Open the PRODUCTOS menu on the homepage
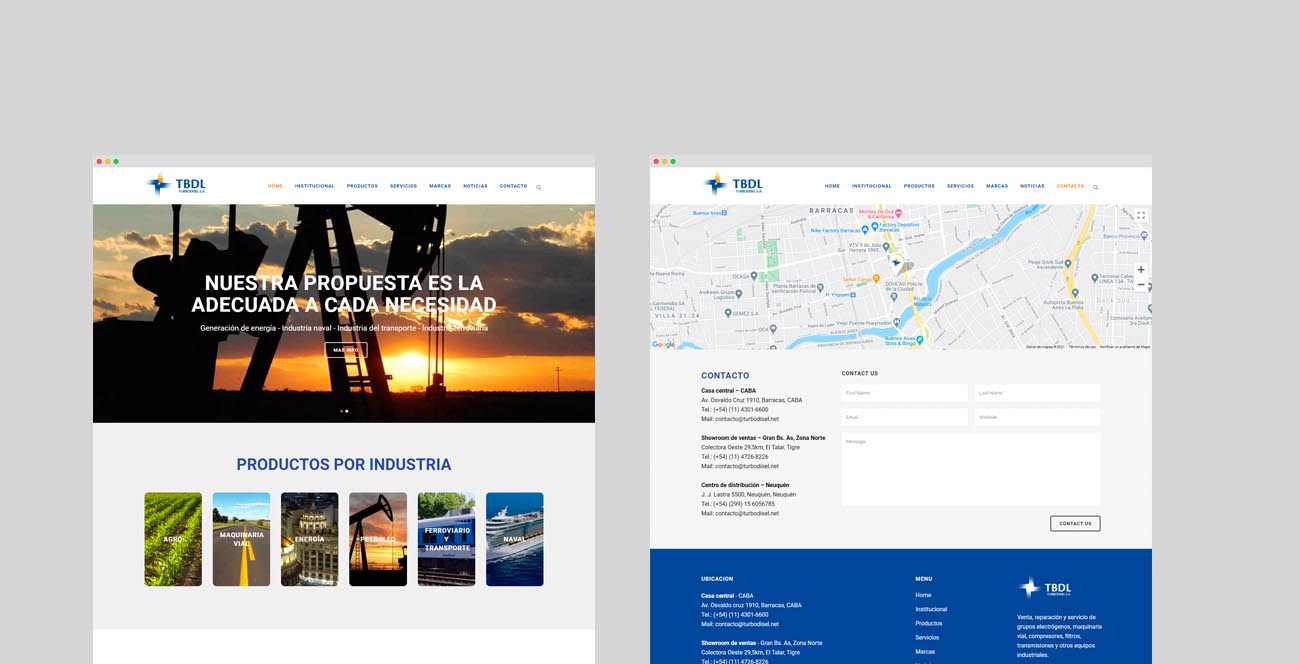The image size is (1300, 664). coord(362,186)
